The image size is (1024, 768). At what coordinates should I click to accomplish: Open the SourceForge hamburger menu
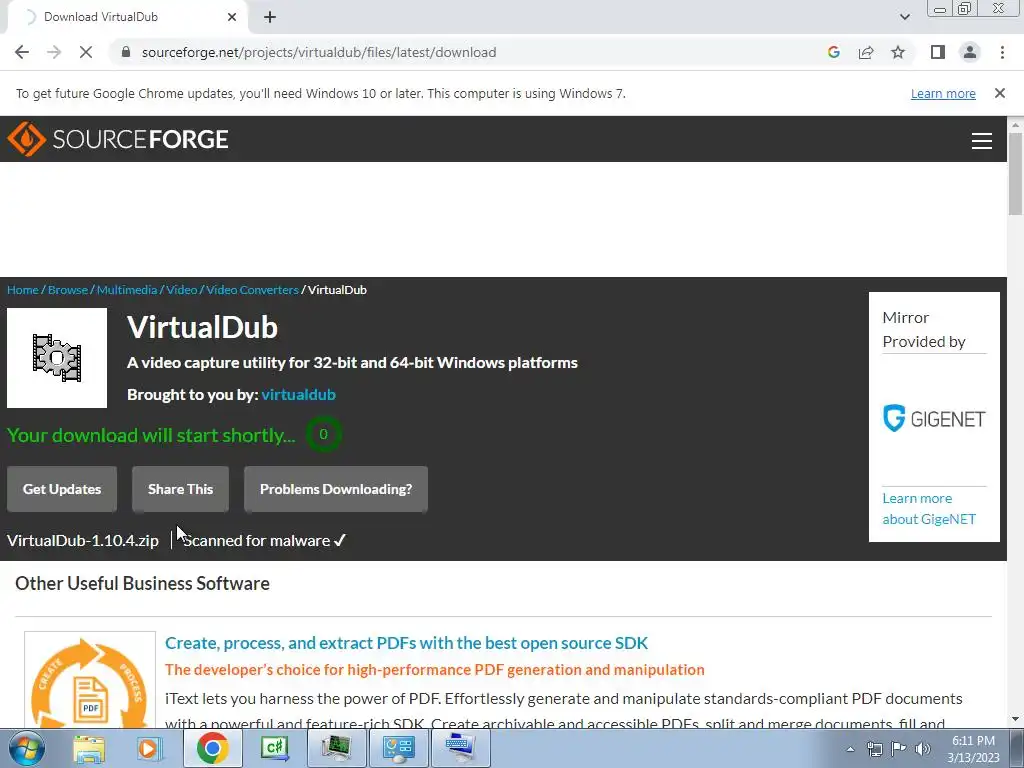coord(982,140)
